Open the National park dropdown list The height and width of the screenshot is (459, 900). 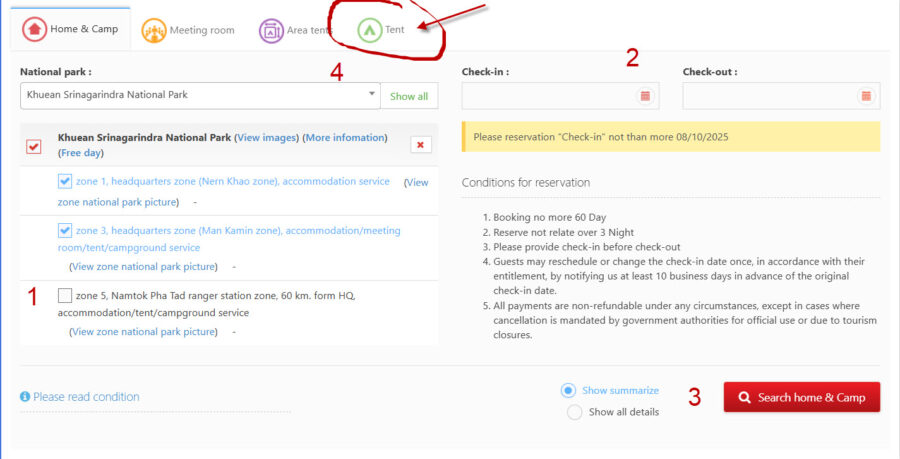point(200,96)
